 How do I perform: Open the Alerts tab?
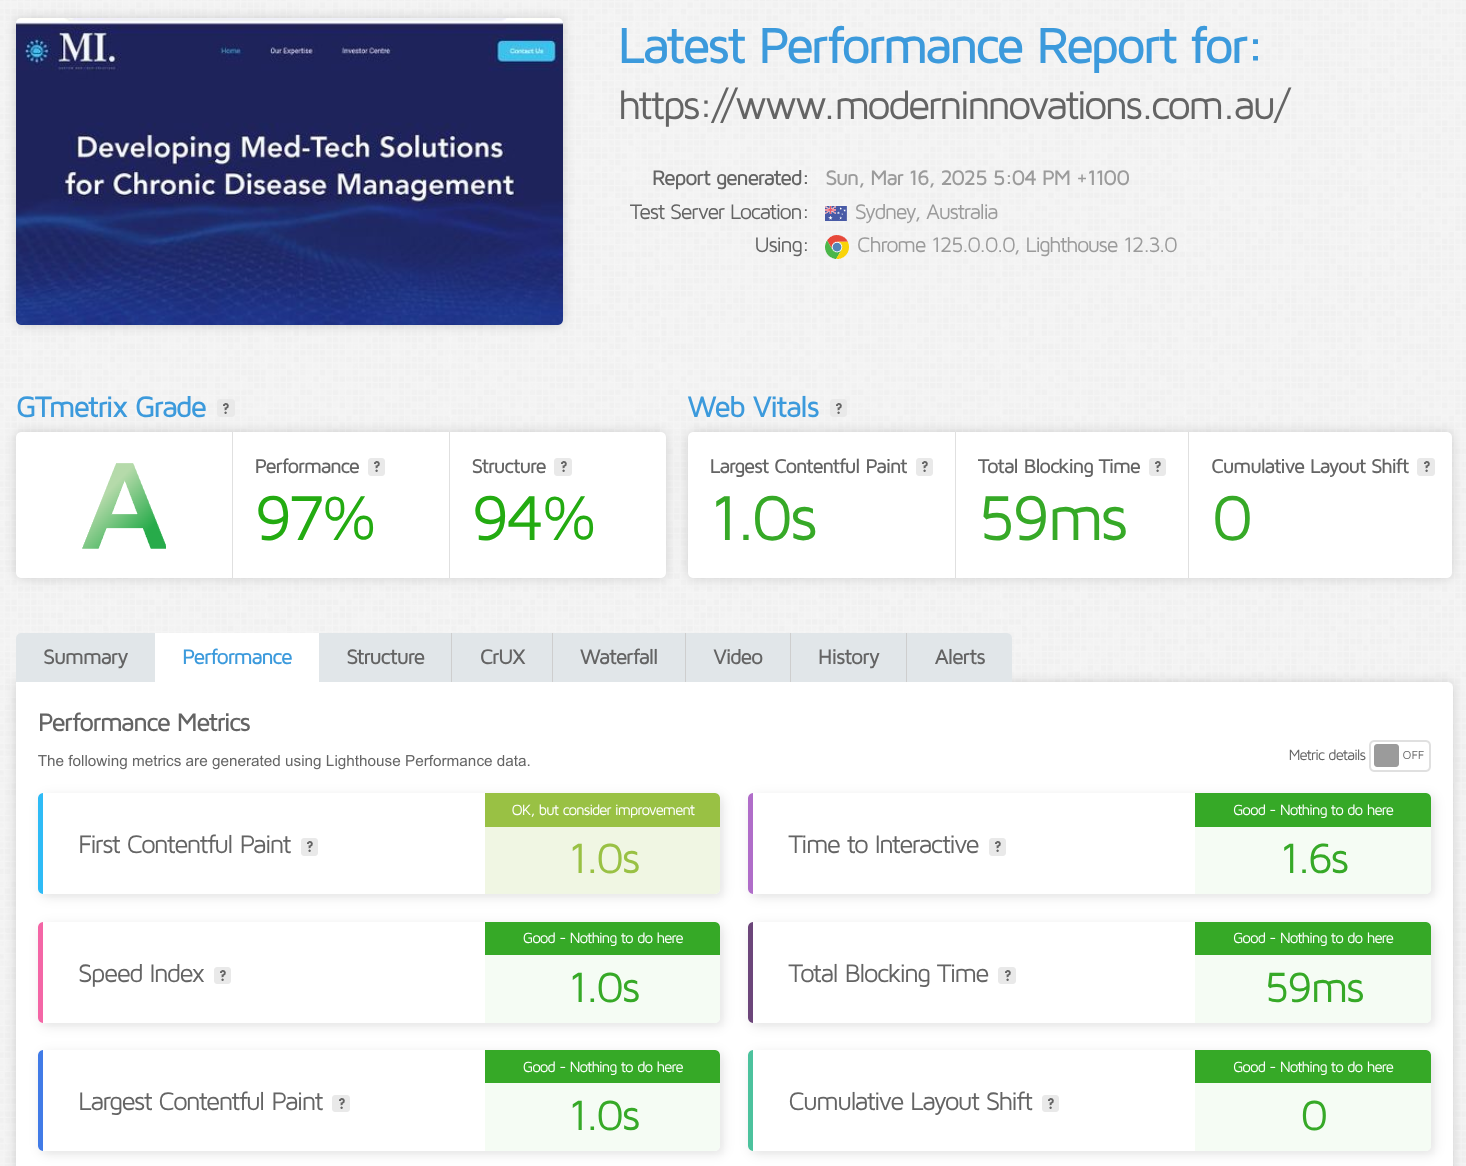tap(959, 657)
